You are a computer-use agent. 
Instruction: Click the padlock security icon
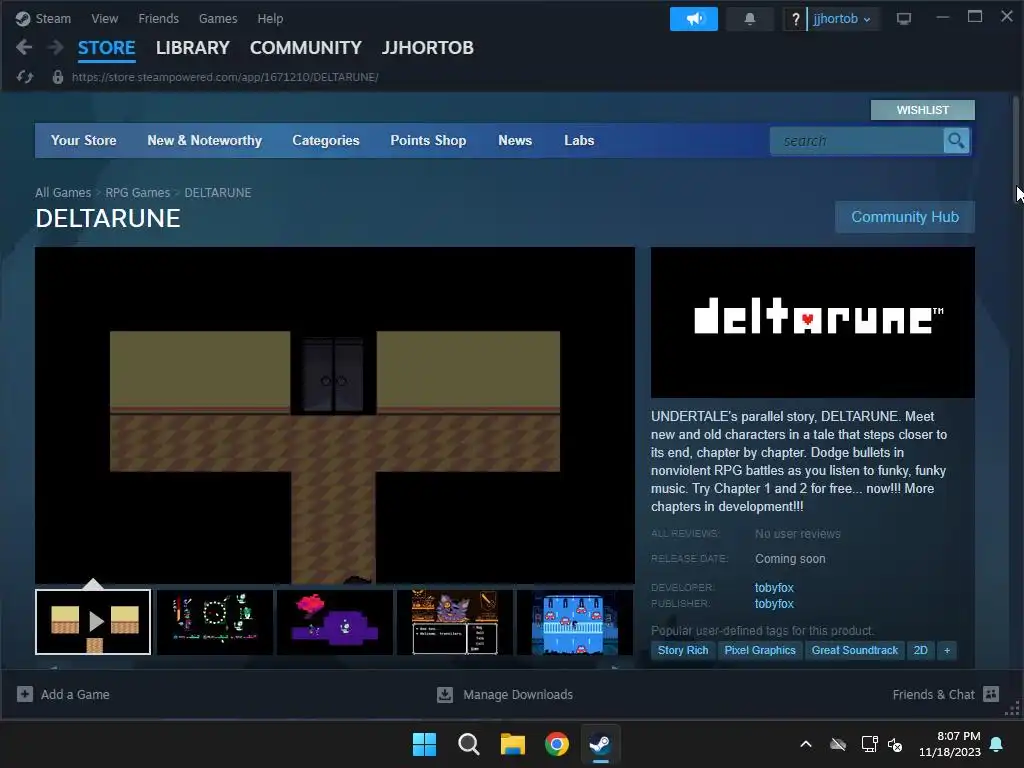(57, 77)
